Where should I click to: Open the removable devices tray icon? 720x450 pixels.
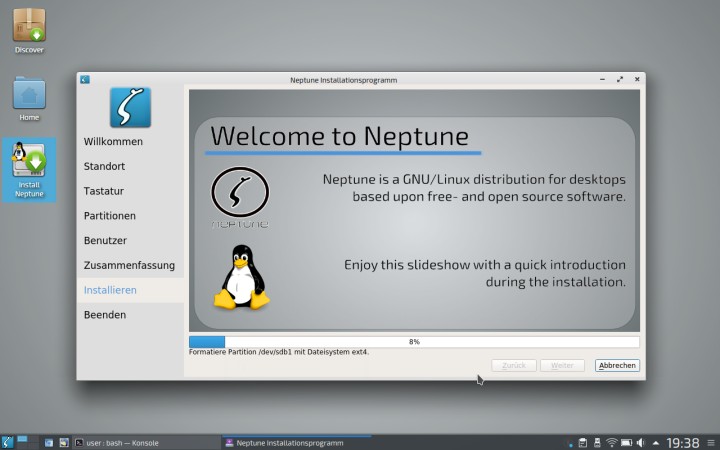click(597, 443)
